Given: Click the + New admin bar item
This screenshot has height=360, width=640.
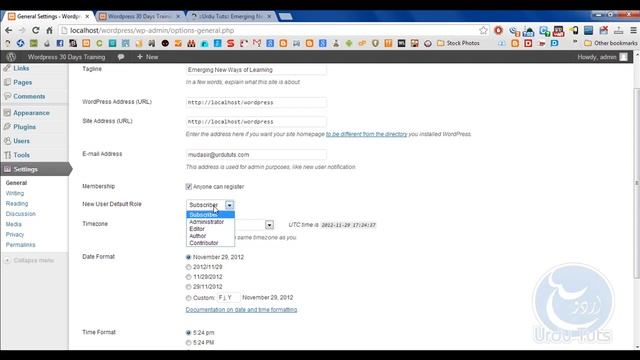Looking at the screenshot, I should tap(148, 57).
